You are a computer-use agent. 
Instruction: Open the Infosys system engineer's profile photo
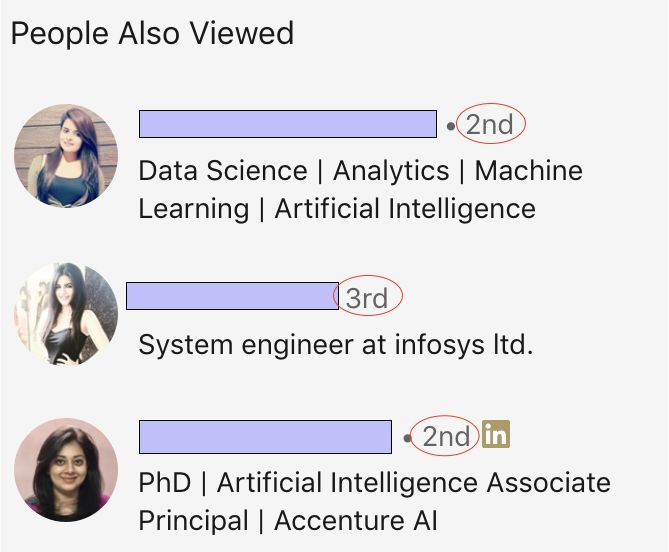tap(66, 314)
